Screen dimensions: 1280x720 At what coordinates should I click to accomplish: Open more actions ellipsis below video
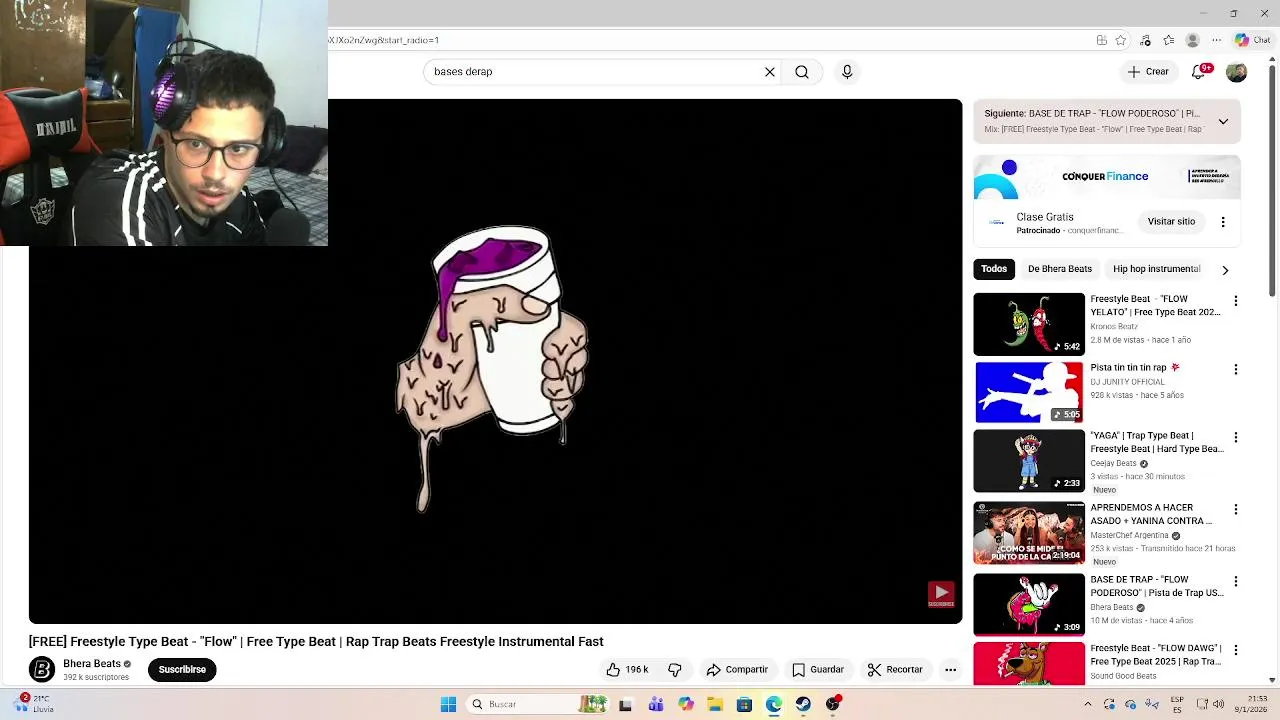(951, 670)
